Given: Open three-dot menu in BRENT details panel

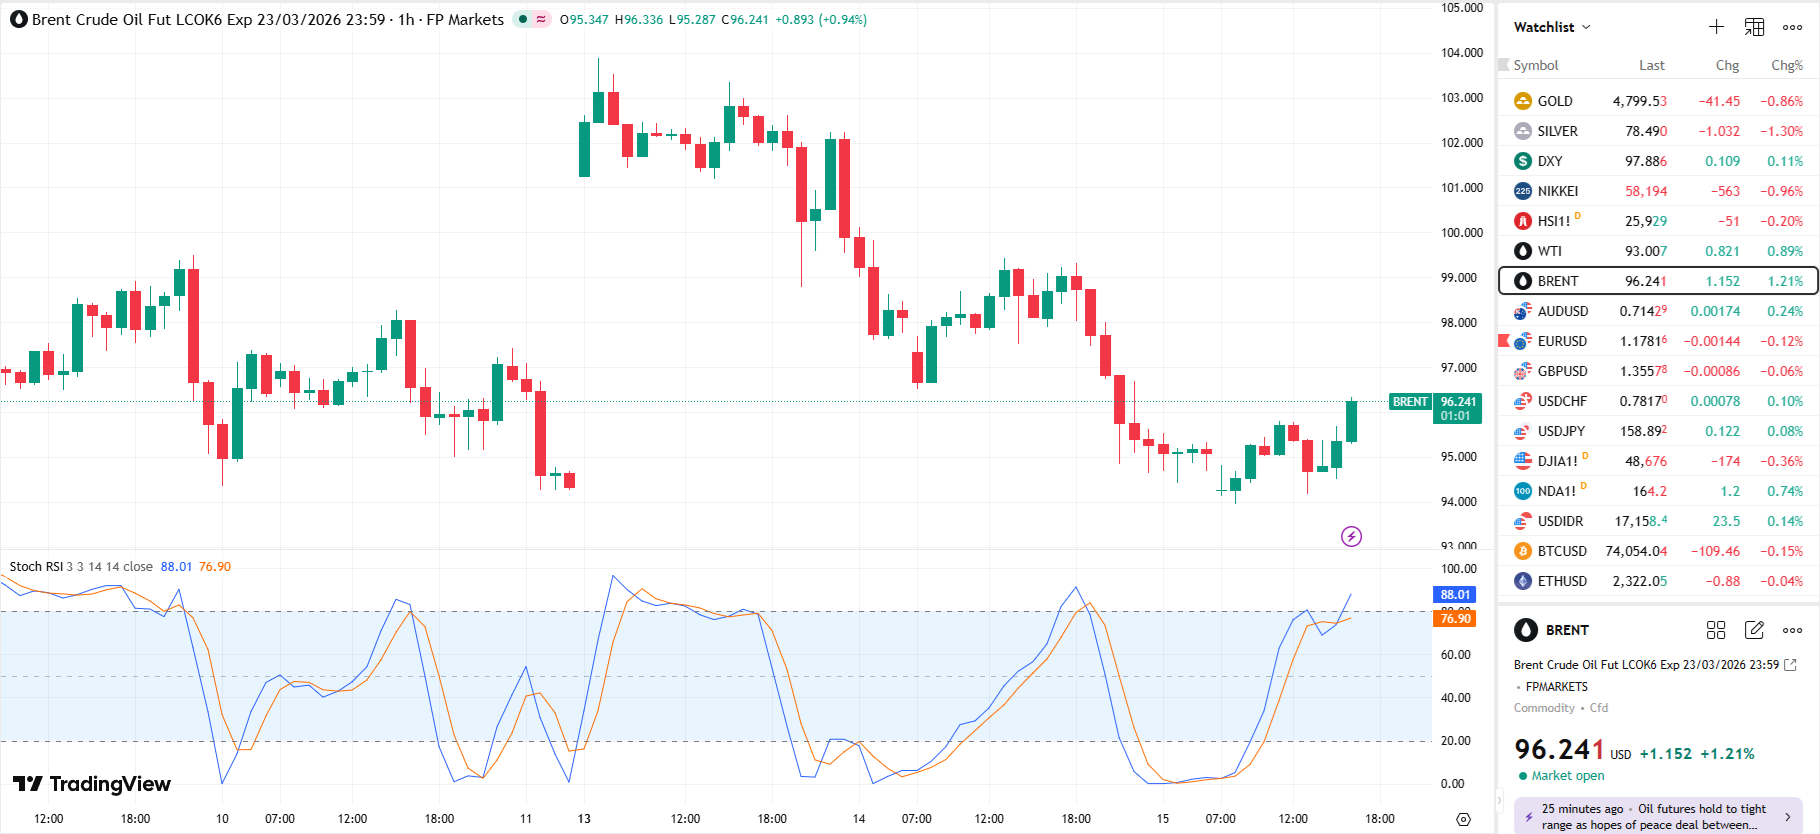Looking at the screenshot, I should point(1792,630).
